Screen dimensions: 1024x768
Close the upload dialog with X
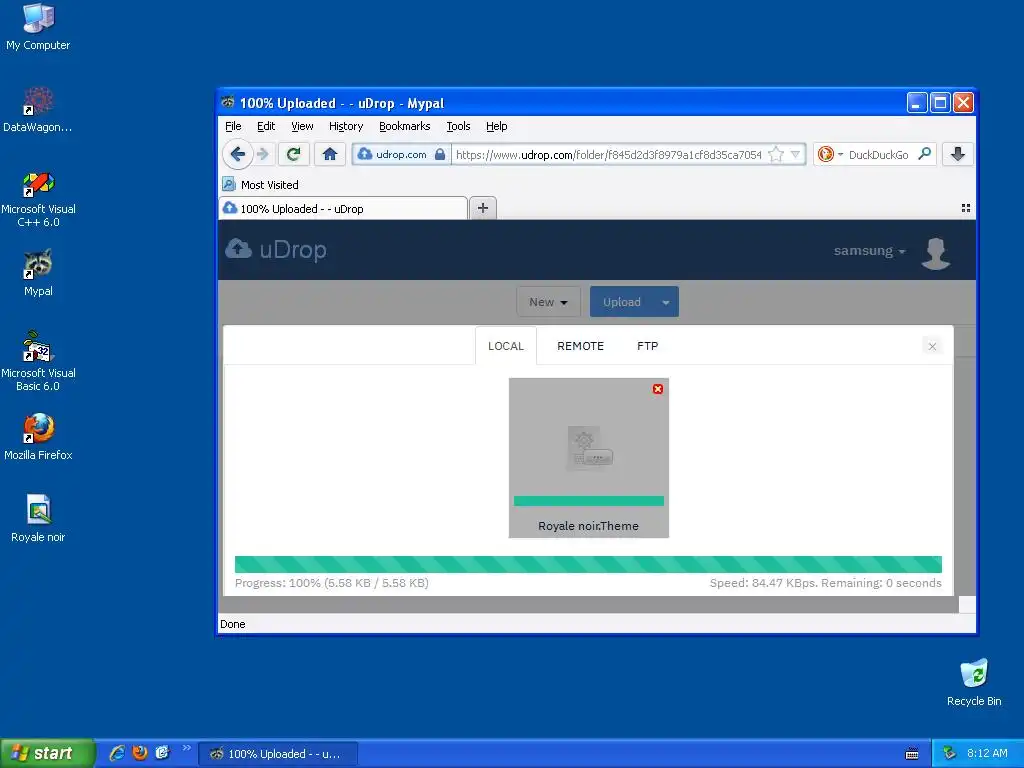(x=933, y=346)
